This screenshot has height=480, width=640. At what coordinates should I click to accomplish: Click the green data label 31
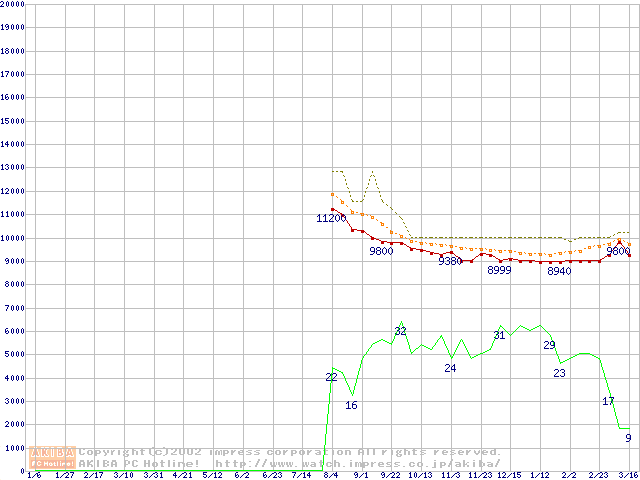tap(499, 336)
